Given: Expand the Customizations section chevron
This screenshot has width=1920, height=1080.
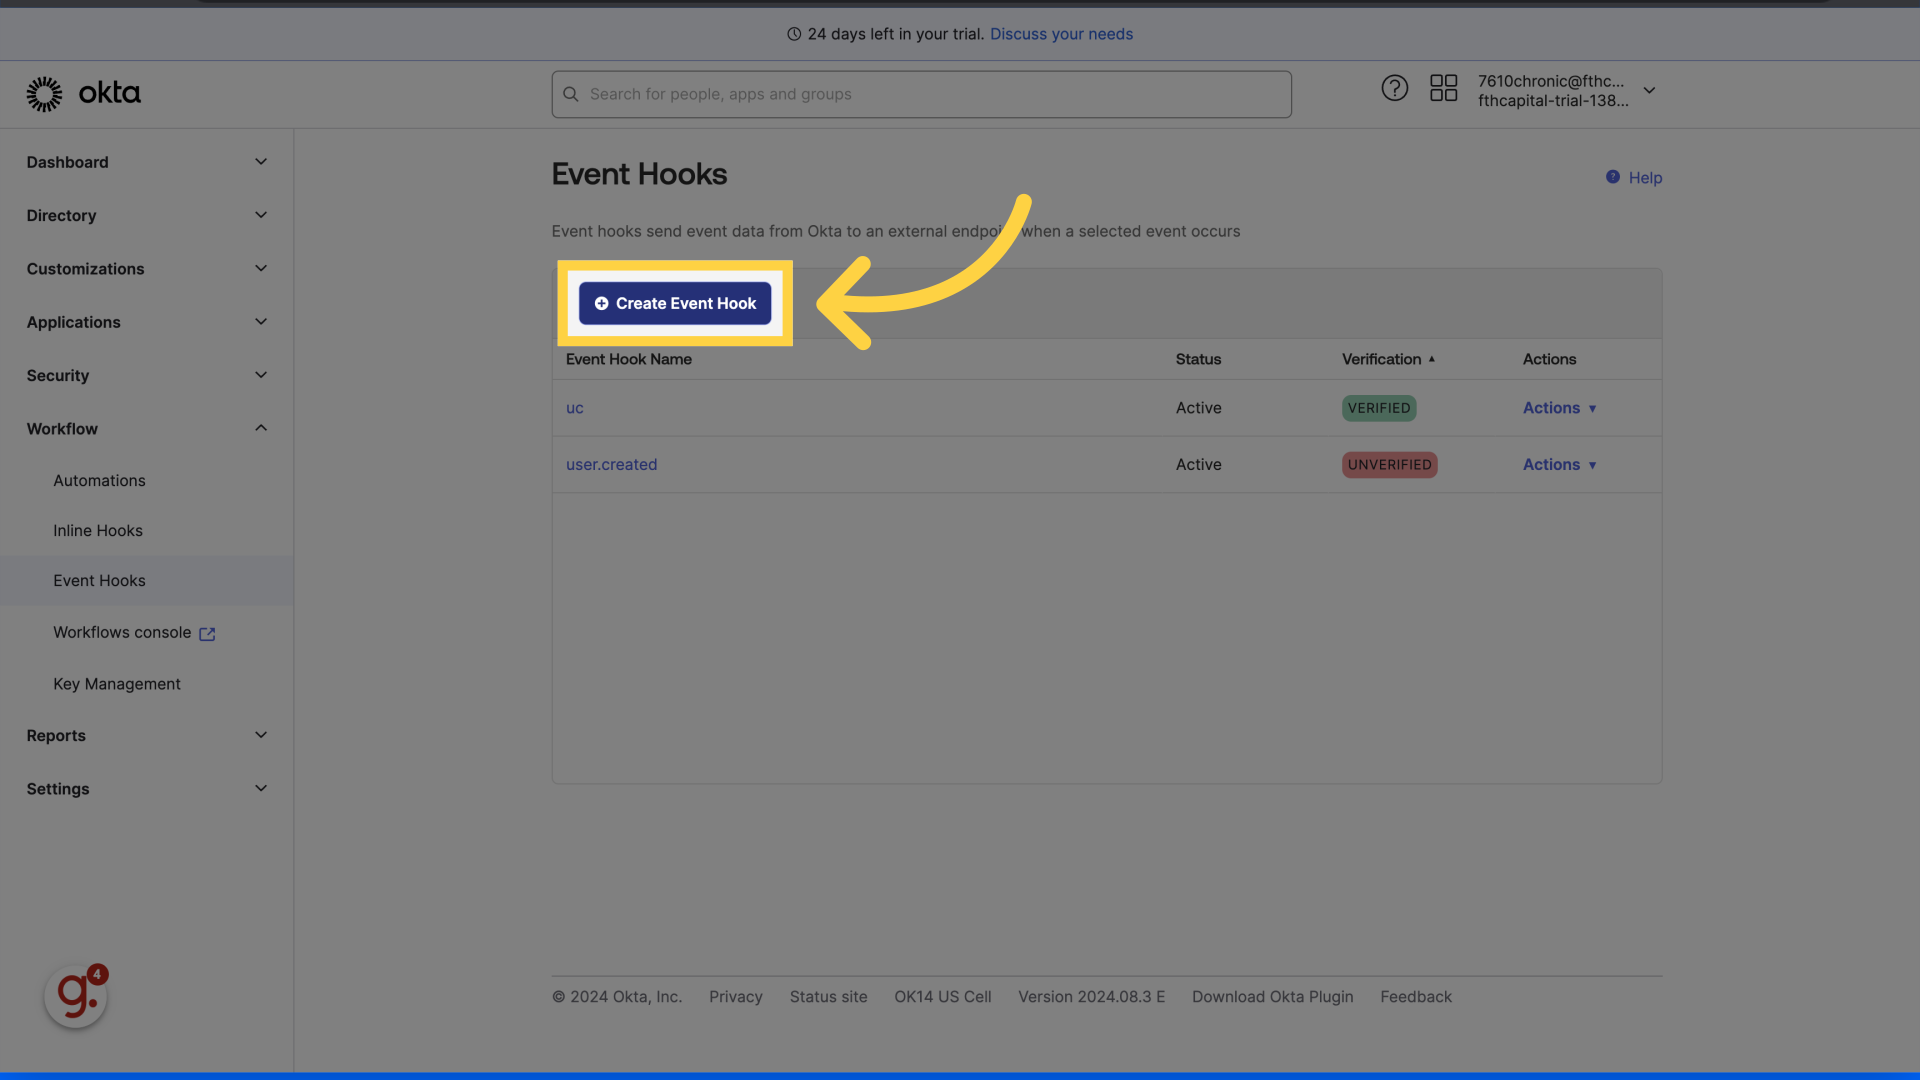Looking at the screenshot, I should [261, 268].
